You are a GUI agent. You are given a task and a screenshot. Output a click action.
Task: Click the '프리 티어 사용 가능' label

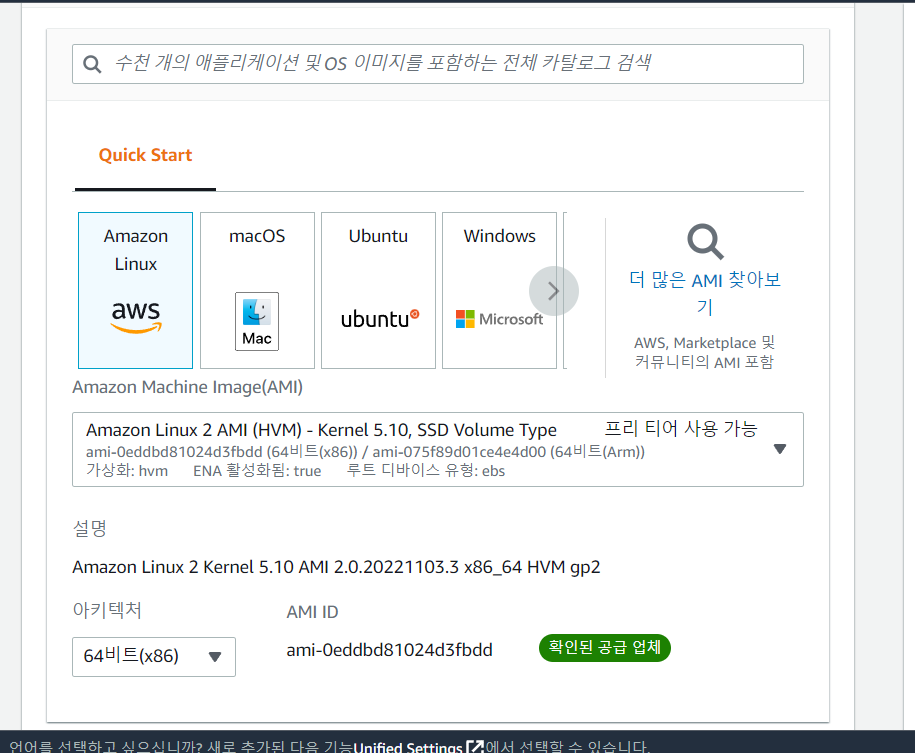click(x=681, y=429)
